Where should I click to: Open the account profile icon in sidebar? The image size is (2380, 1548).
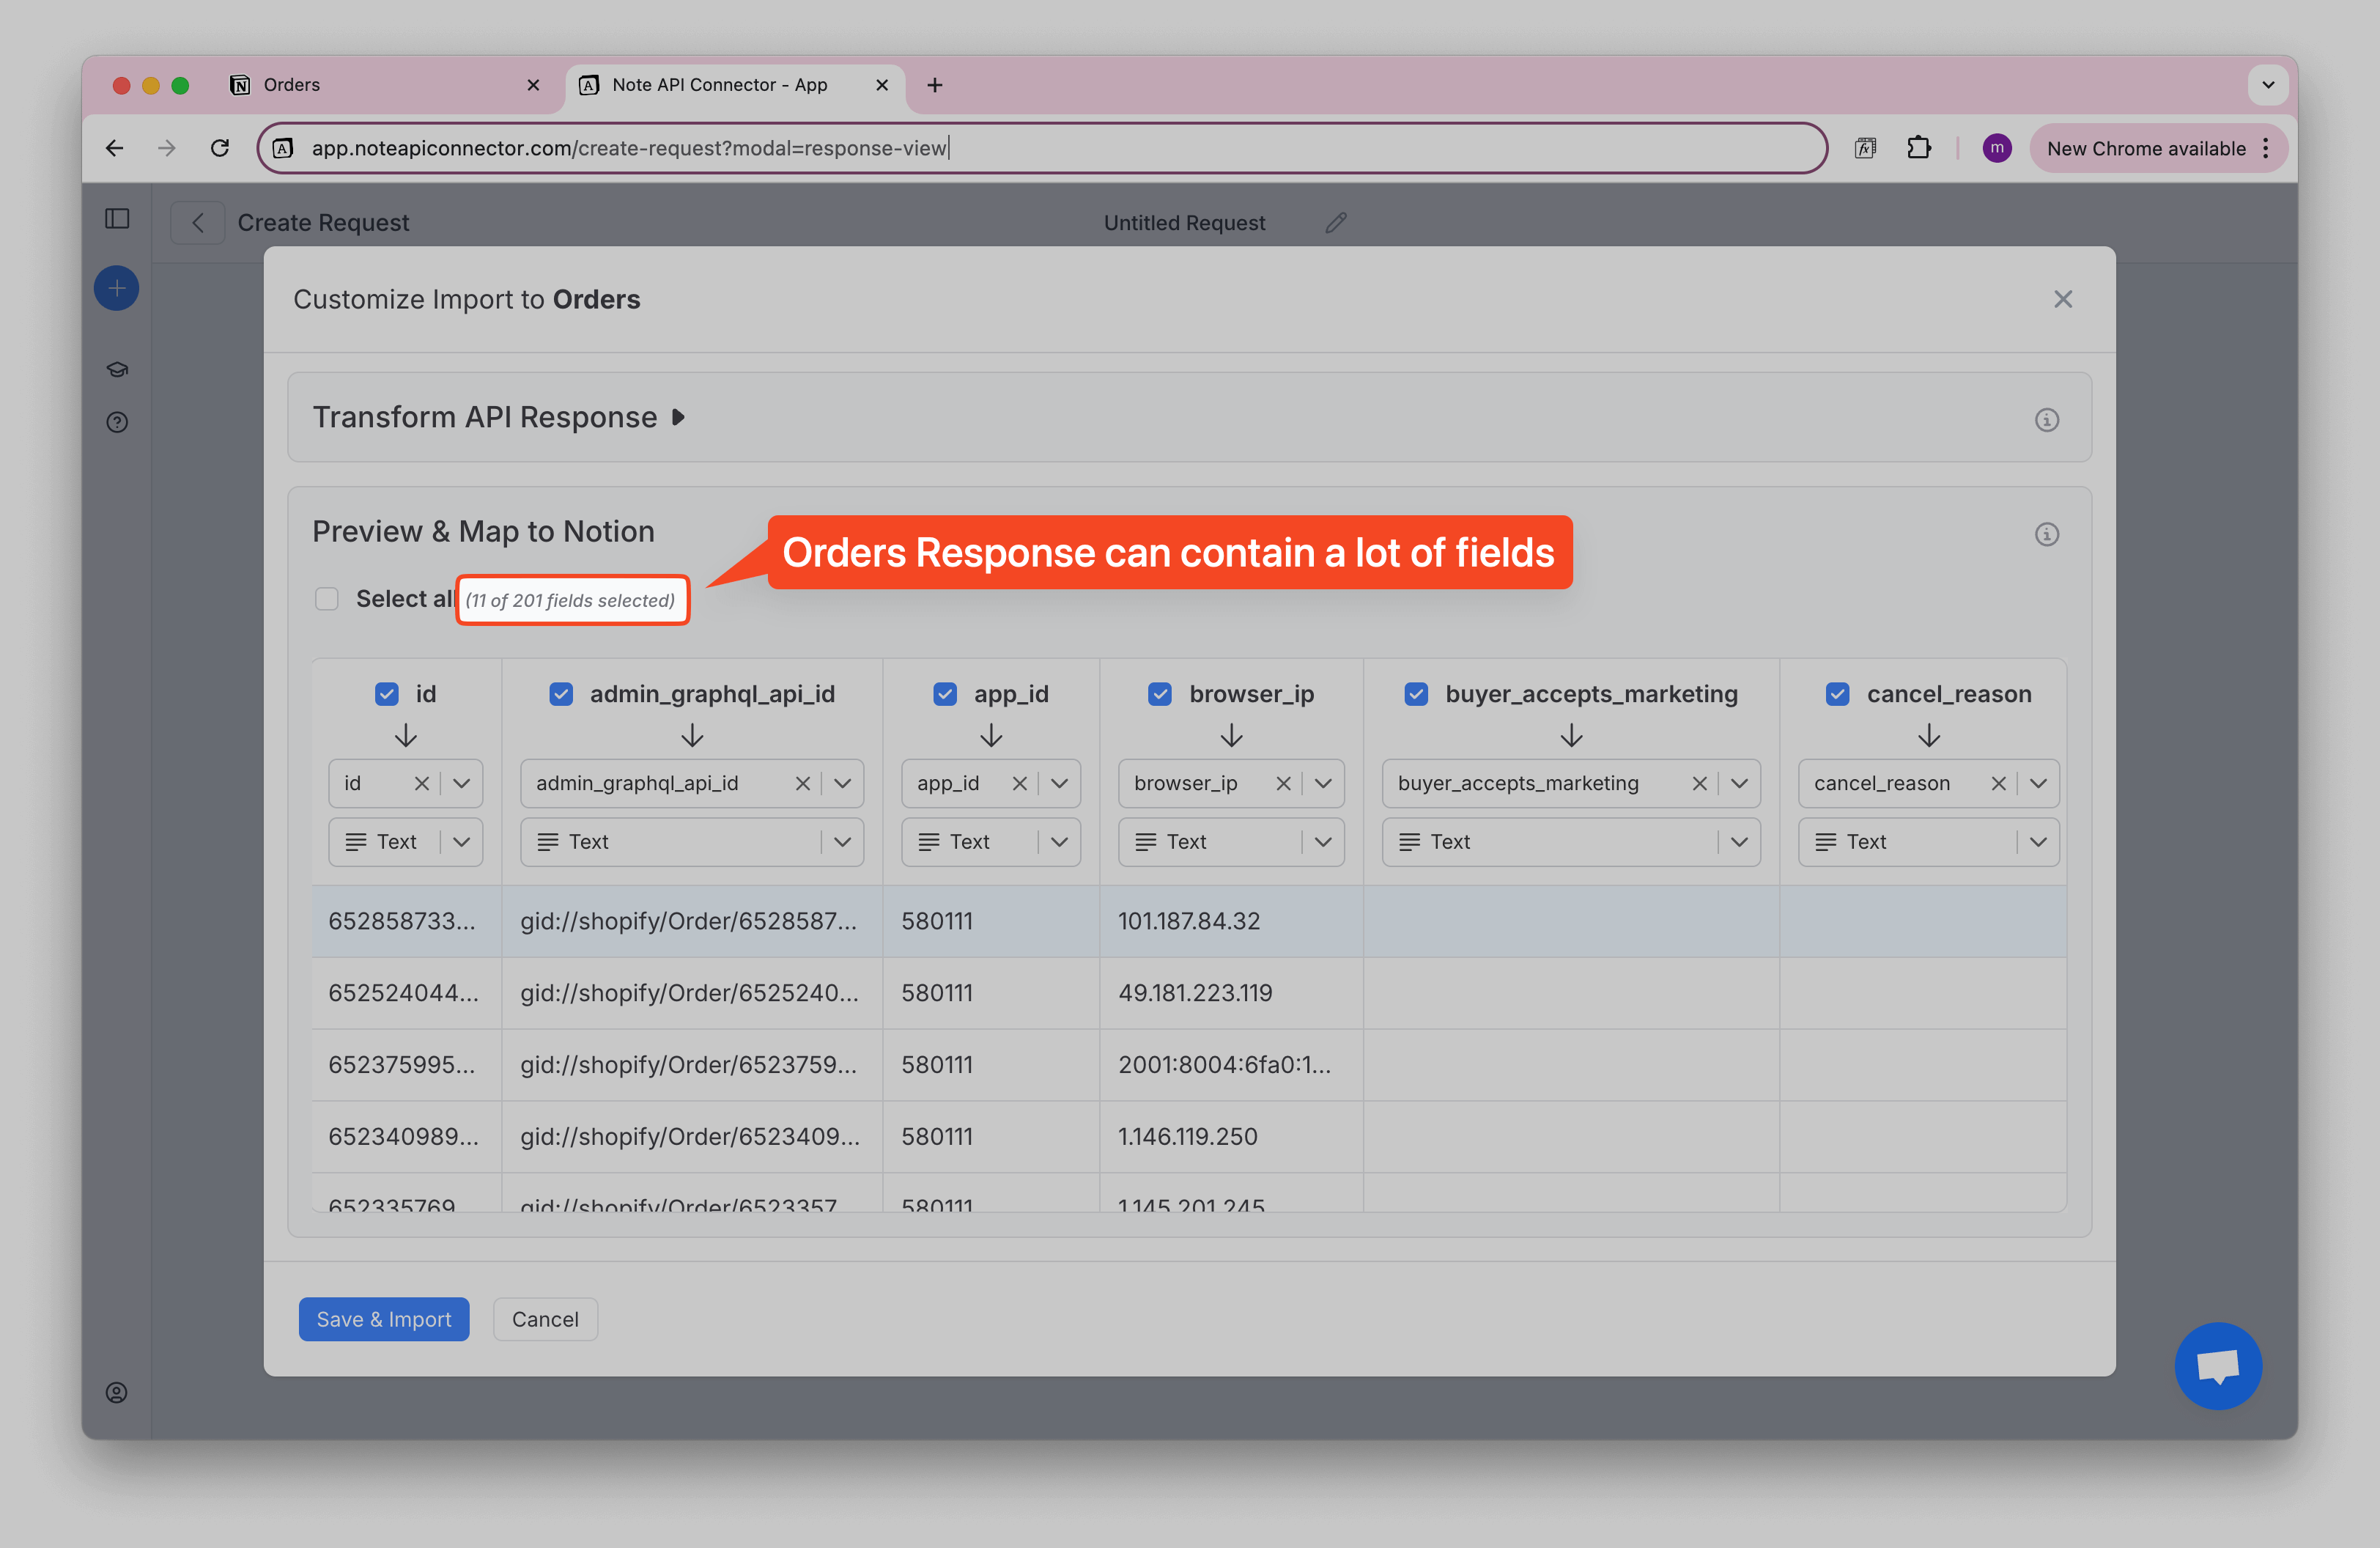[117, 1392]
